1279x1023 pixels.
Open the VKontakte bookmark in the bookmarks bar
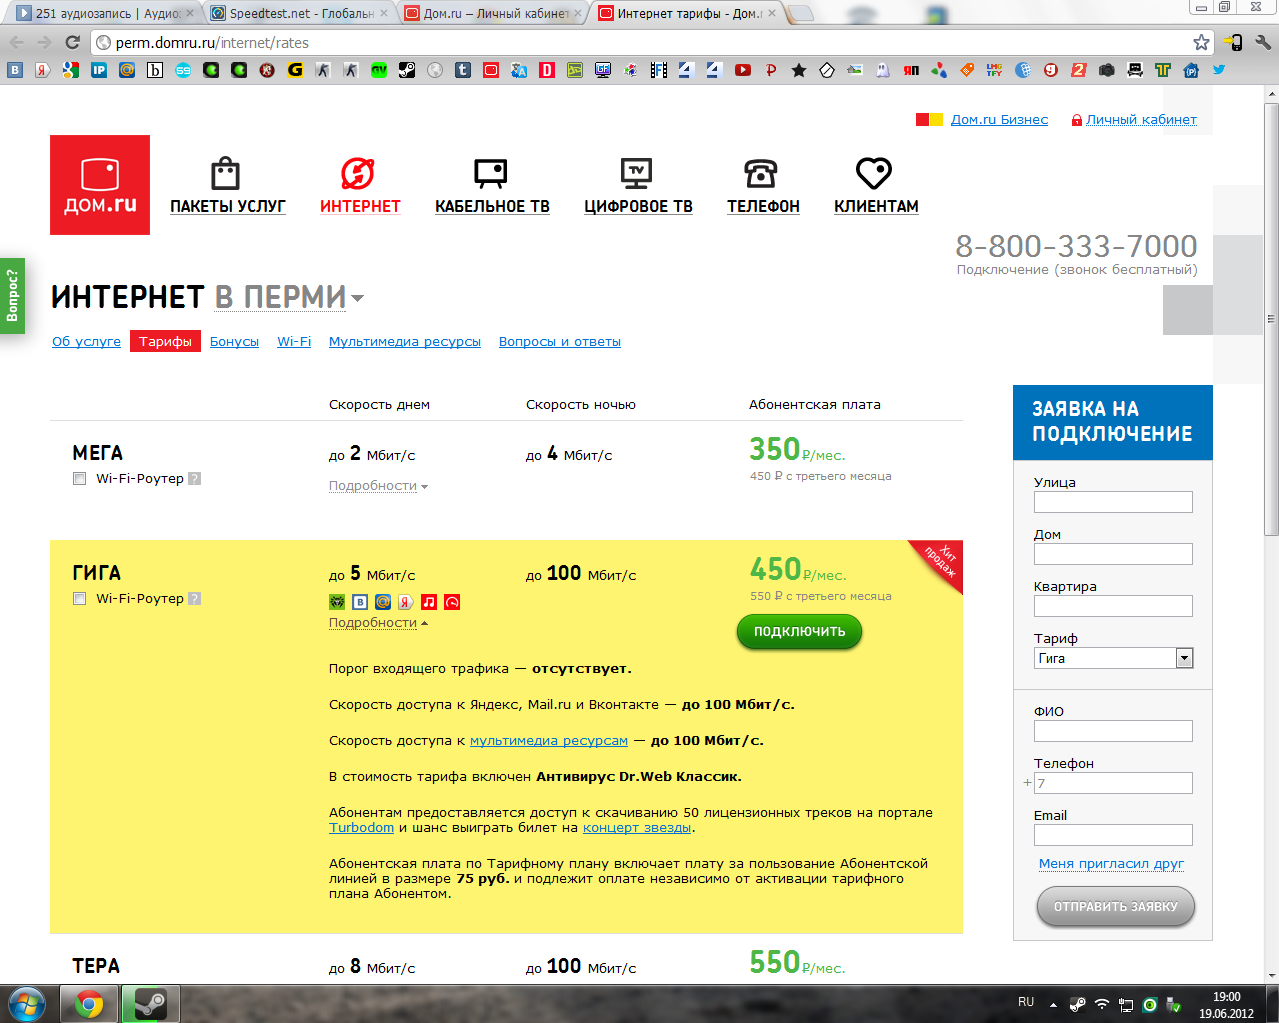(x=14, y=70)
